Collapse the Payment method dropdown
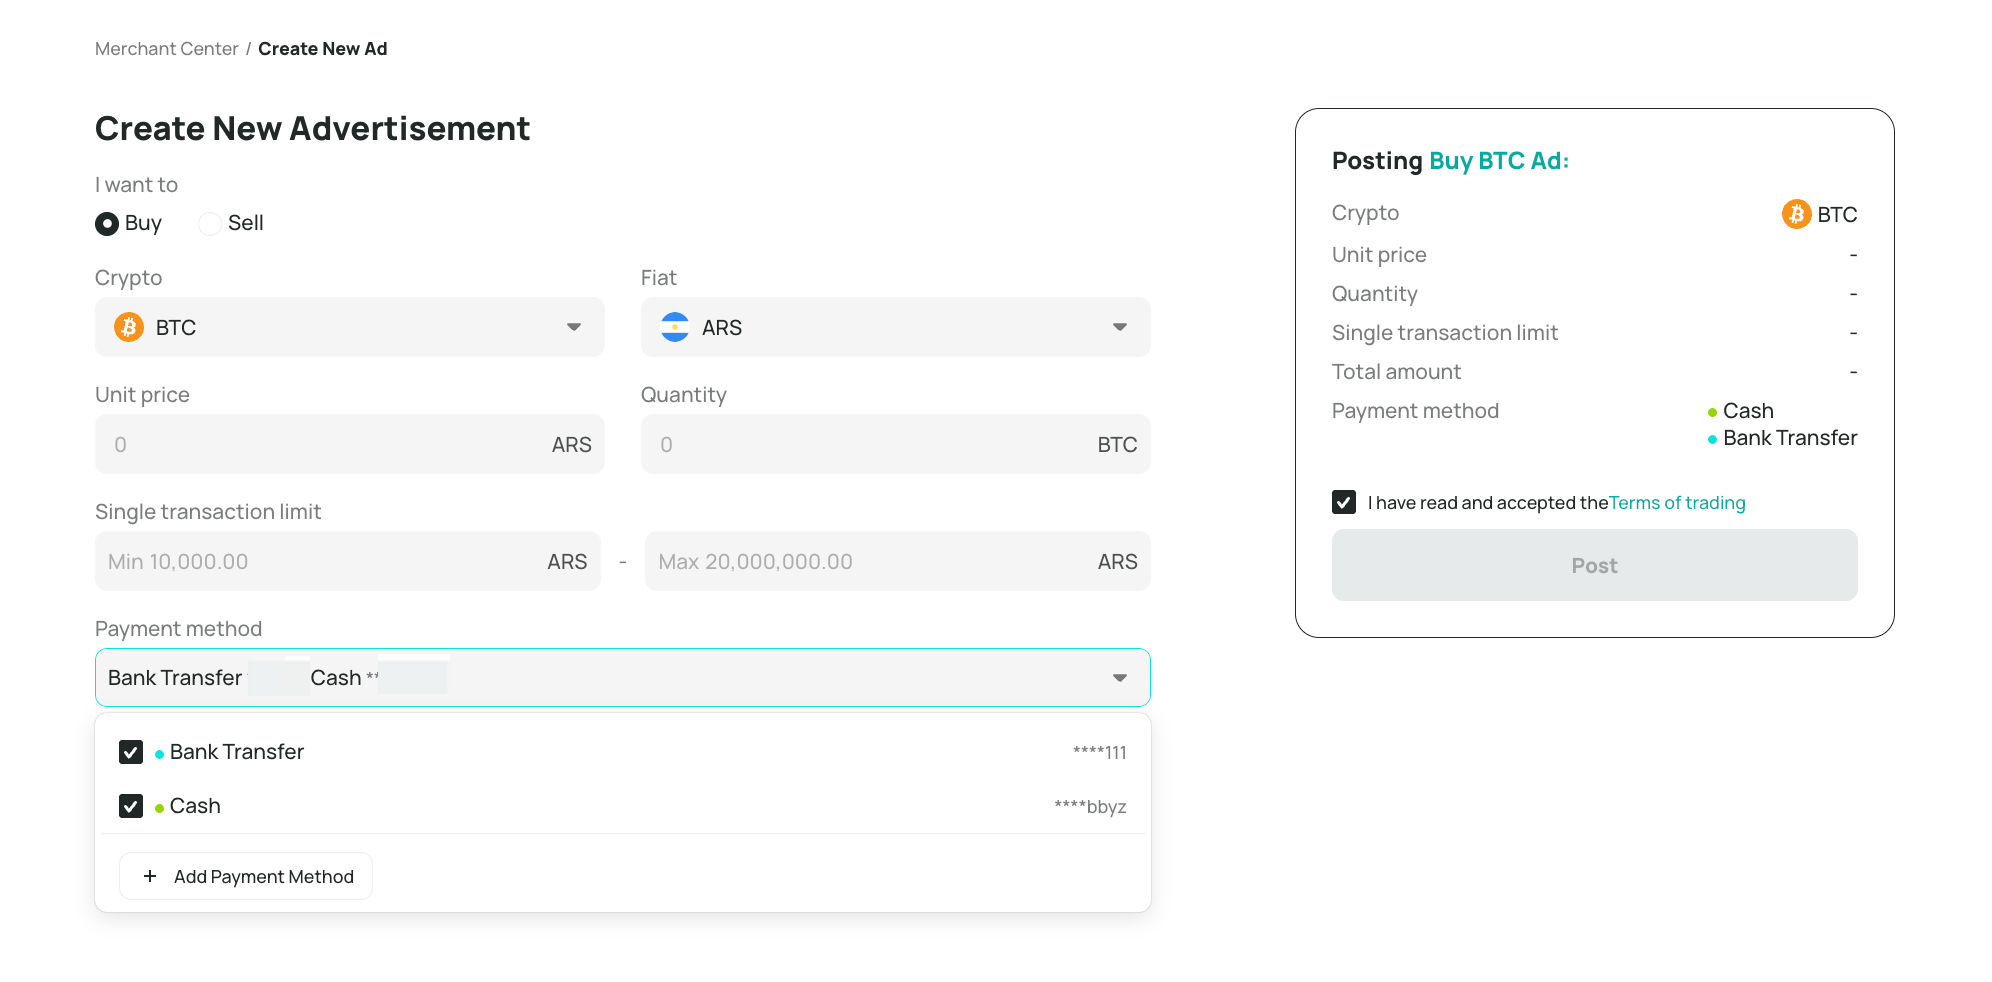This screenshot has height=982, width=1992. 623,678
